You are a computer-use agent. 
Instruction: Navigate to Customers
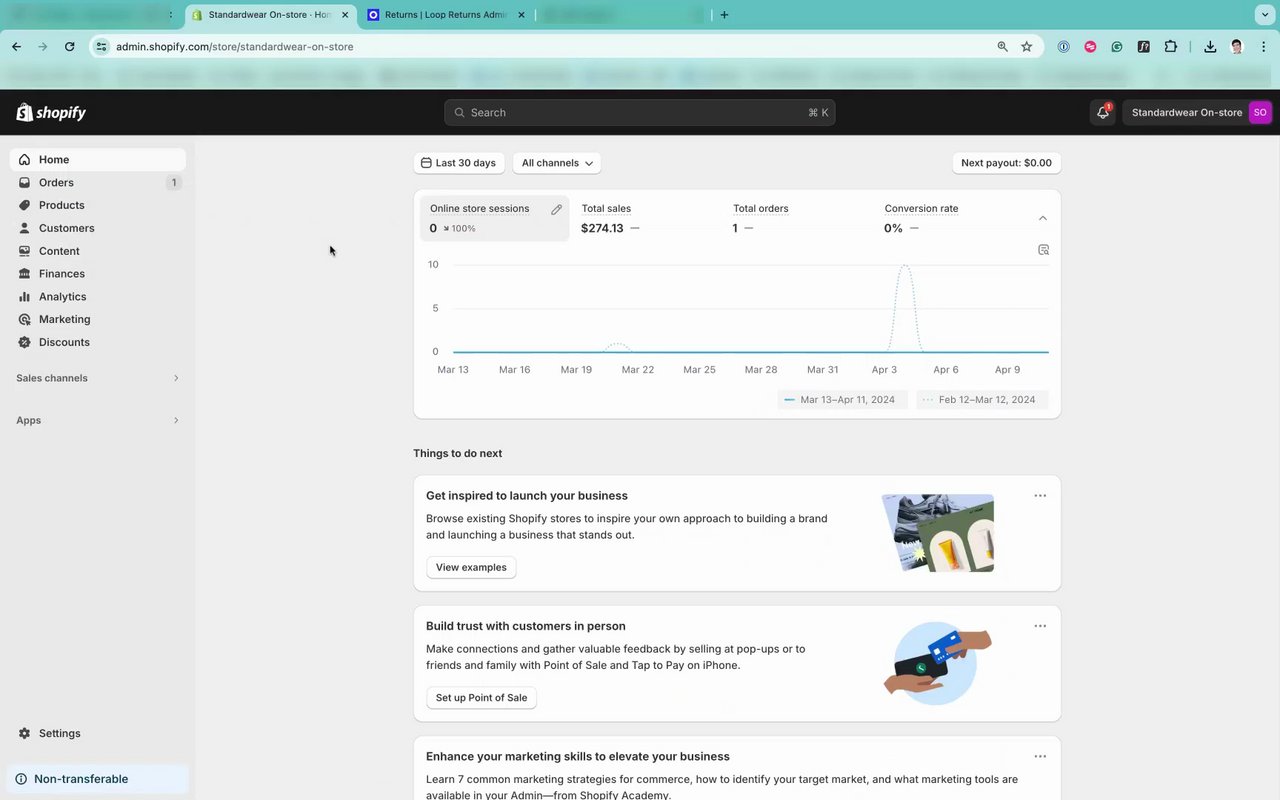click(x=98, y=228)
